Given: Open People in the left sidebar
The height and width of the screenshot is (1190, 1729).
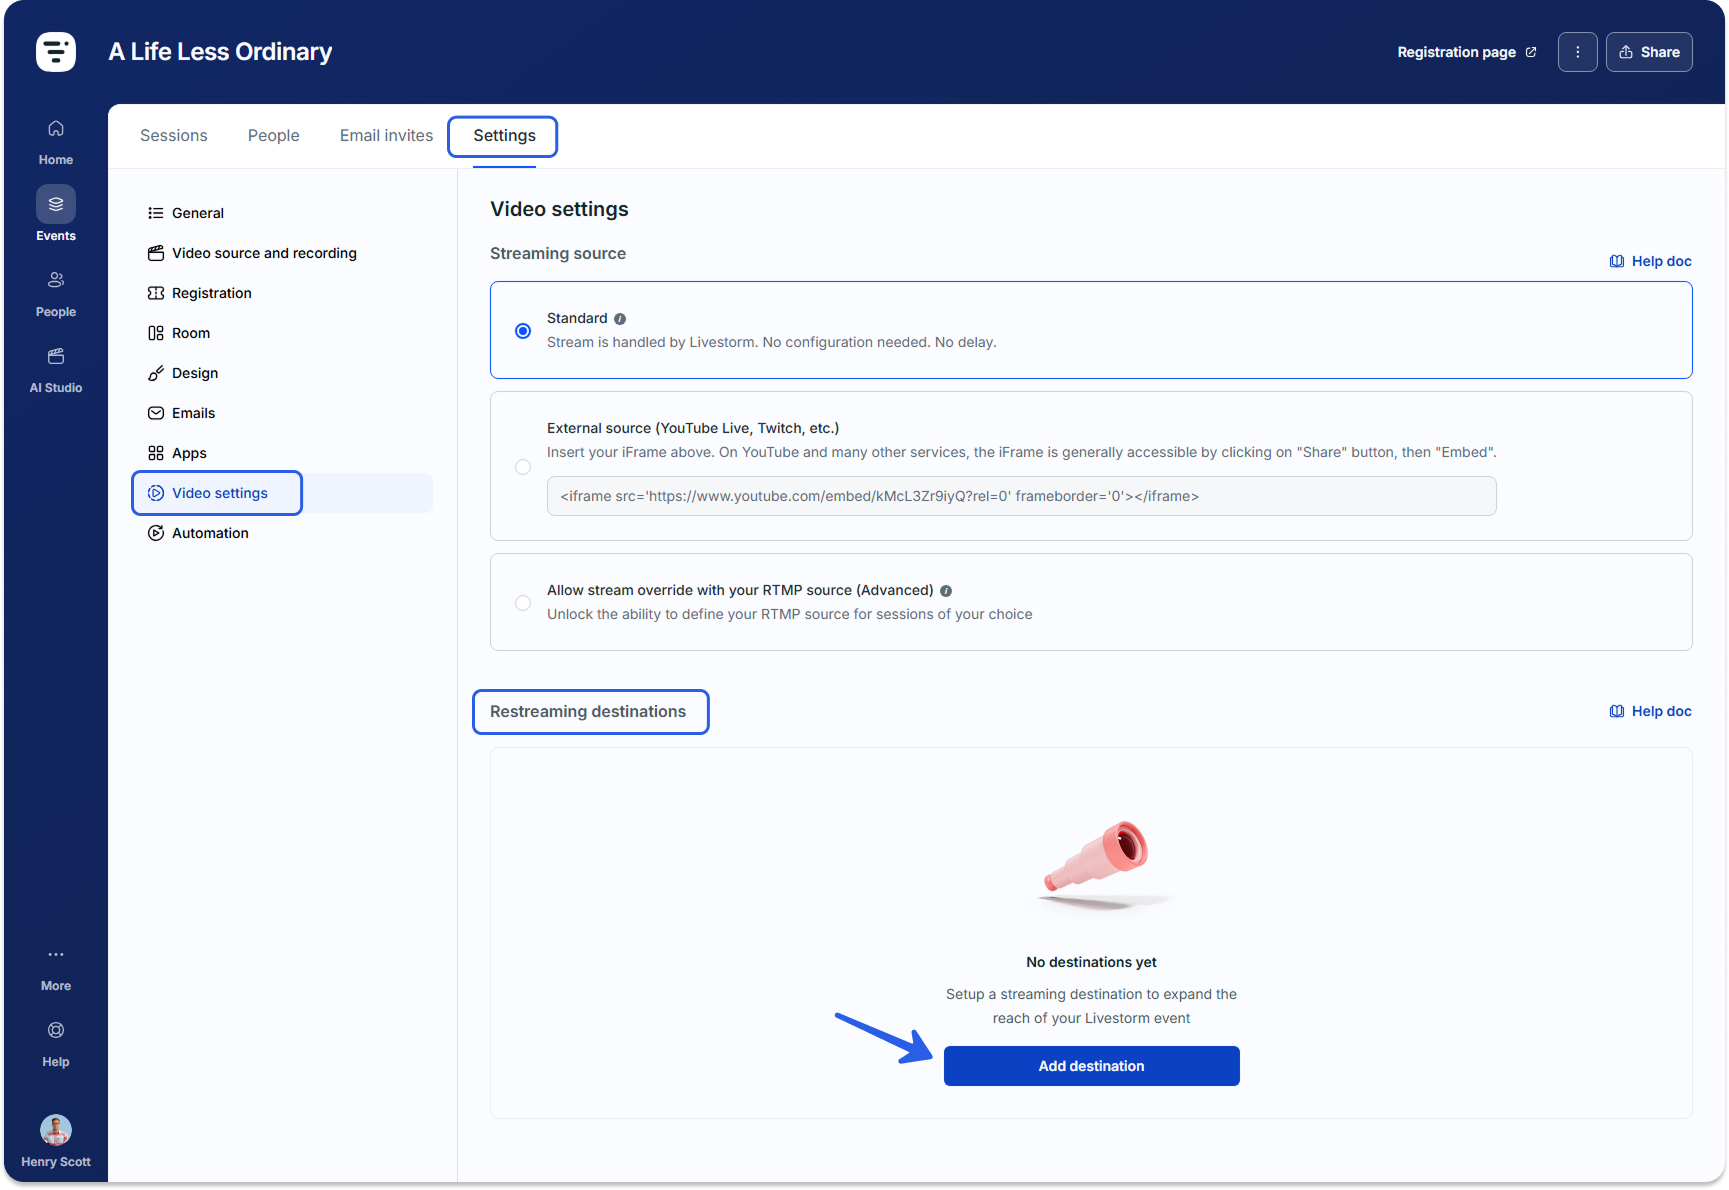Looking at the screenshot, I should tap(56, 294).
